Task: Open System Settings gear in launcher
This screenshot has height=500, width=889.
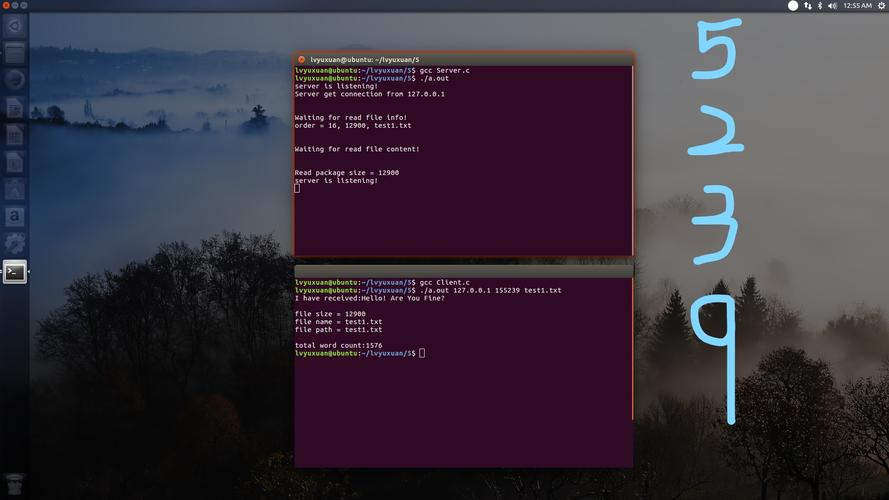Action: coord(14,243)
